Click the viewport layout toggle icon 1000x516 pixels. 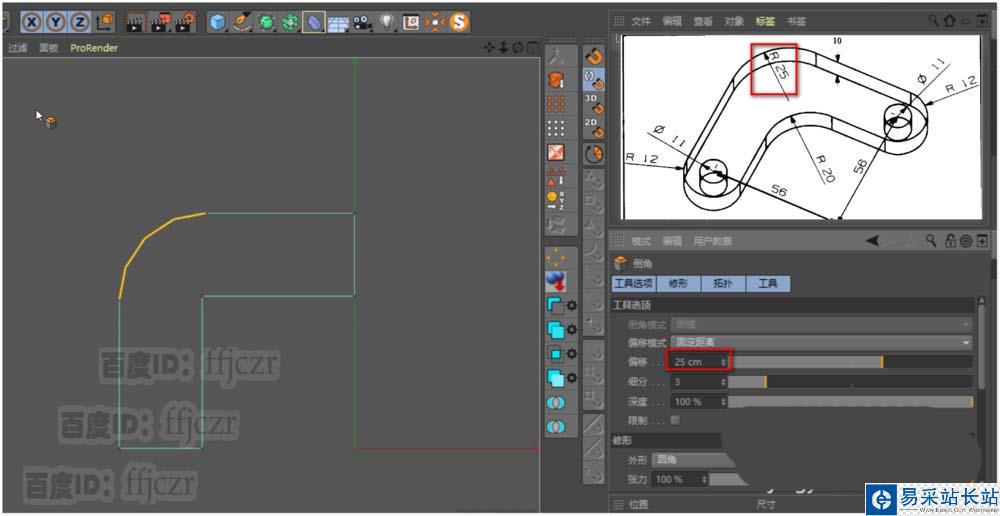tap(532, 47)
